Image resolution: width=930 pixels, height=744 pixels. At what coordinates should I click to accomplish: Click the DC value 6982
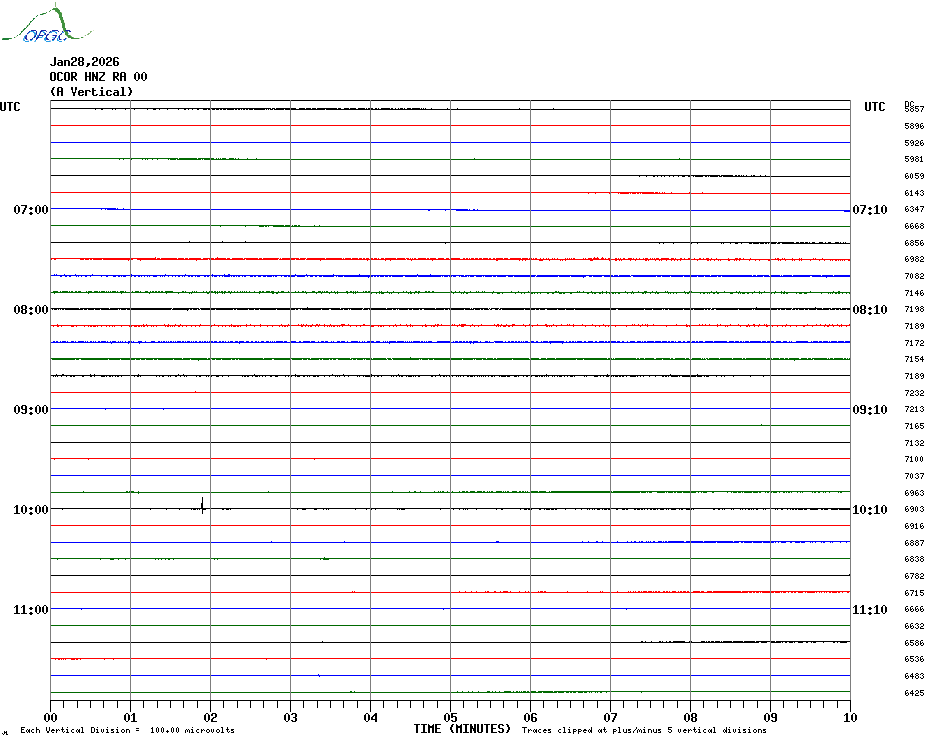coord(914,260)
